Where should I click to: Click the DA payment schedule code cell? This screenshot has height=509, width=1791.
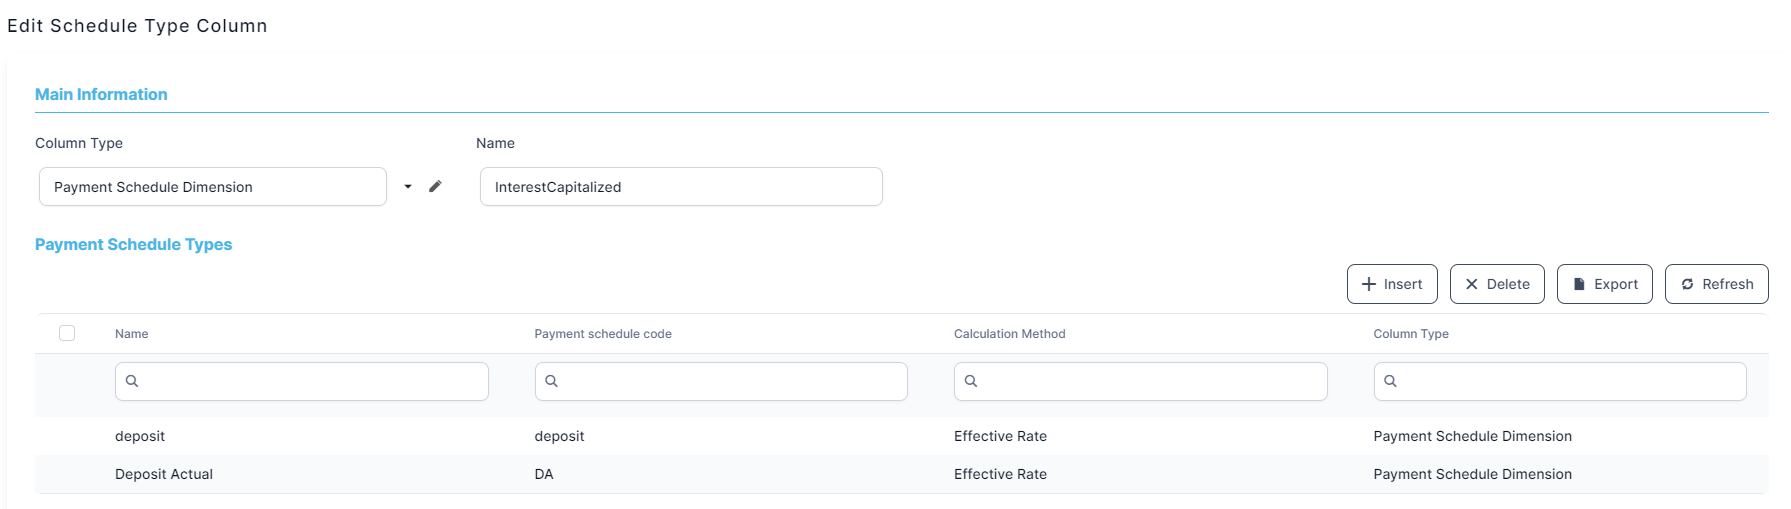coord(544,474)
